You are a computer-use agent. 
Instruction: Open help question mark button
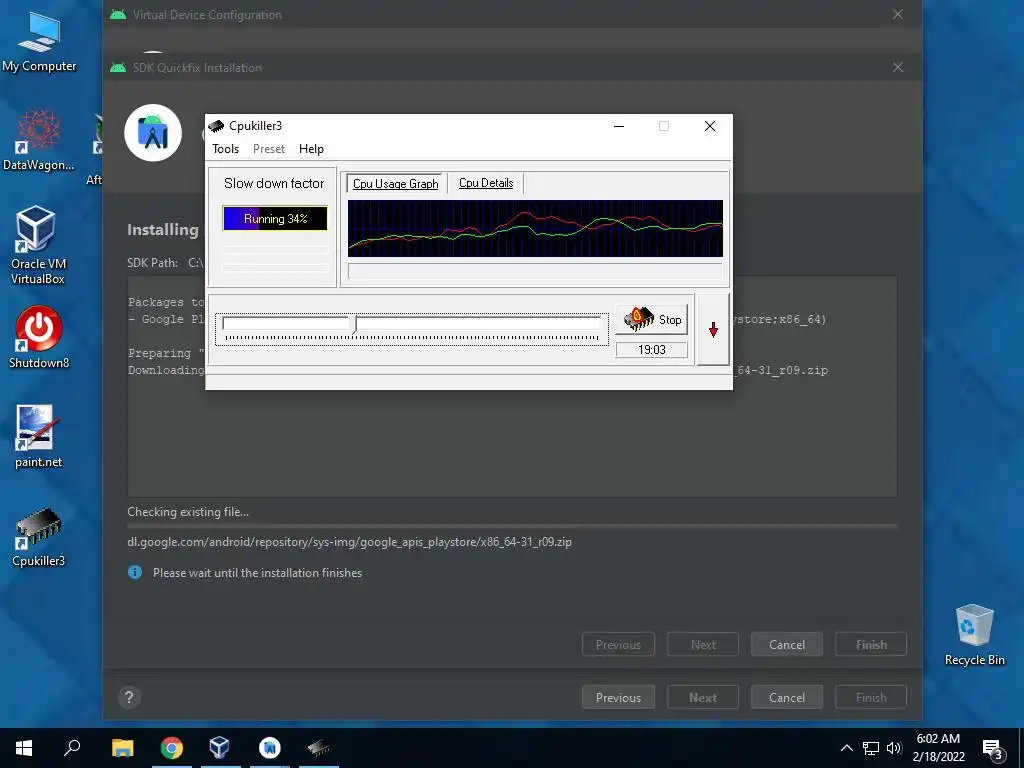[129, 697]
